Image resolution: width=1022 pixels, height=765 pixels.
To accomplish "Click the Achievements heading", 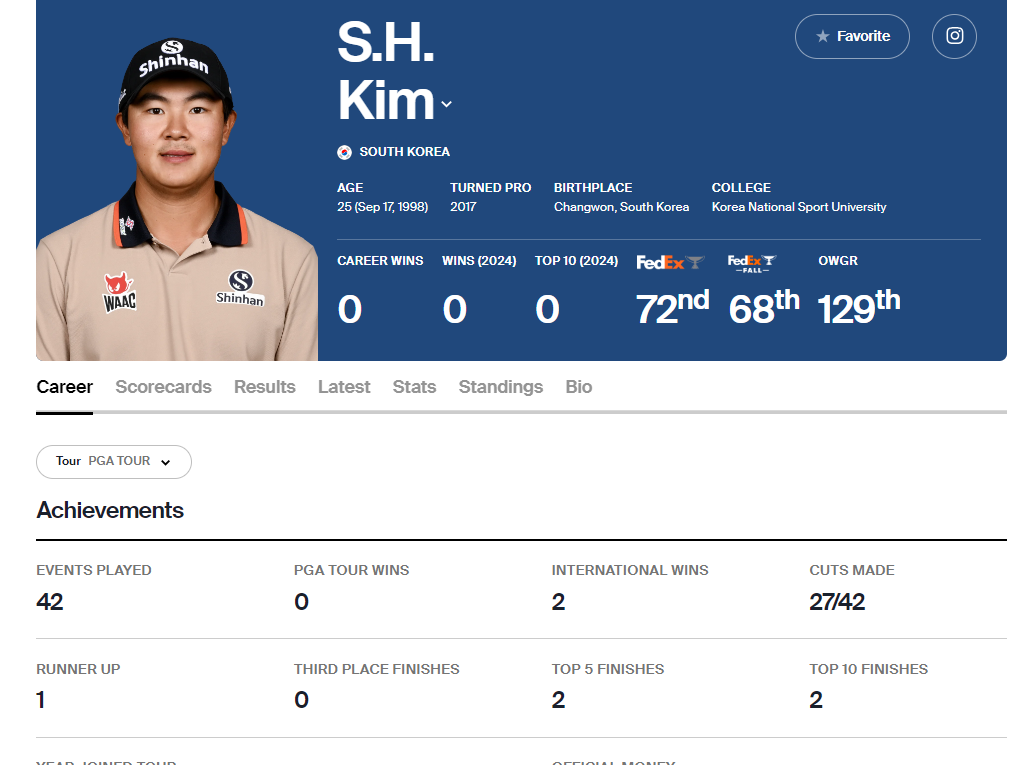I will tap(110, 510).
